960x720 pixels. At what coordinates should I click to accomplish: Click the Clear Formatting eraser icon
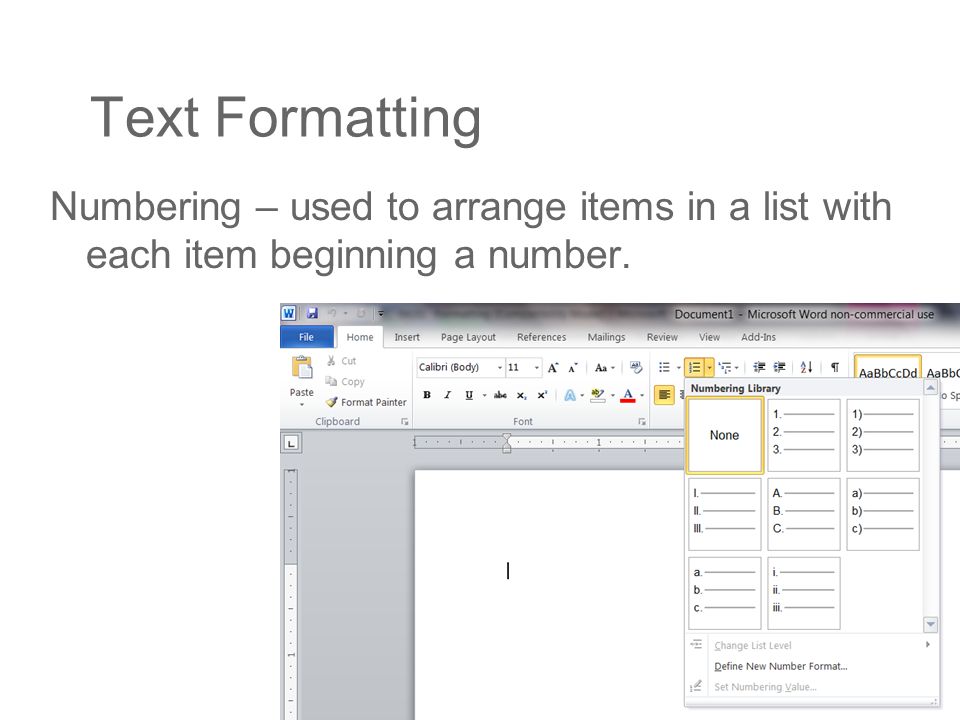tap(636, 367)
